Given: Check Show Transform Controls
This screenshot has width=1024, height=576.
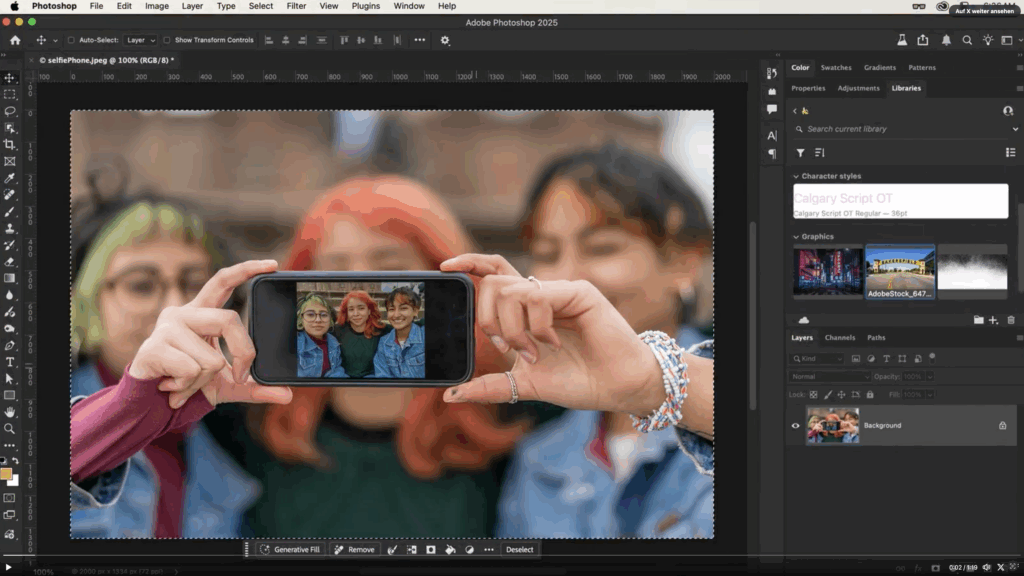Looking at the screenshot, I should tap(168, 40).
